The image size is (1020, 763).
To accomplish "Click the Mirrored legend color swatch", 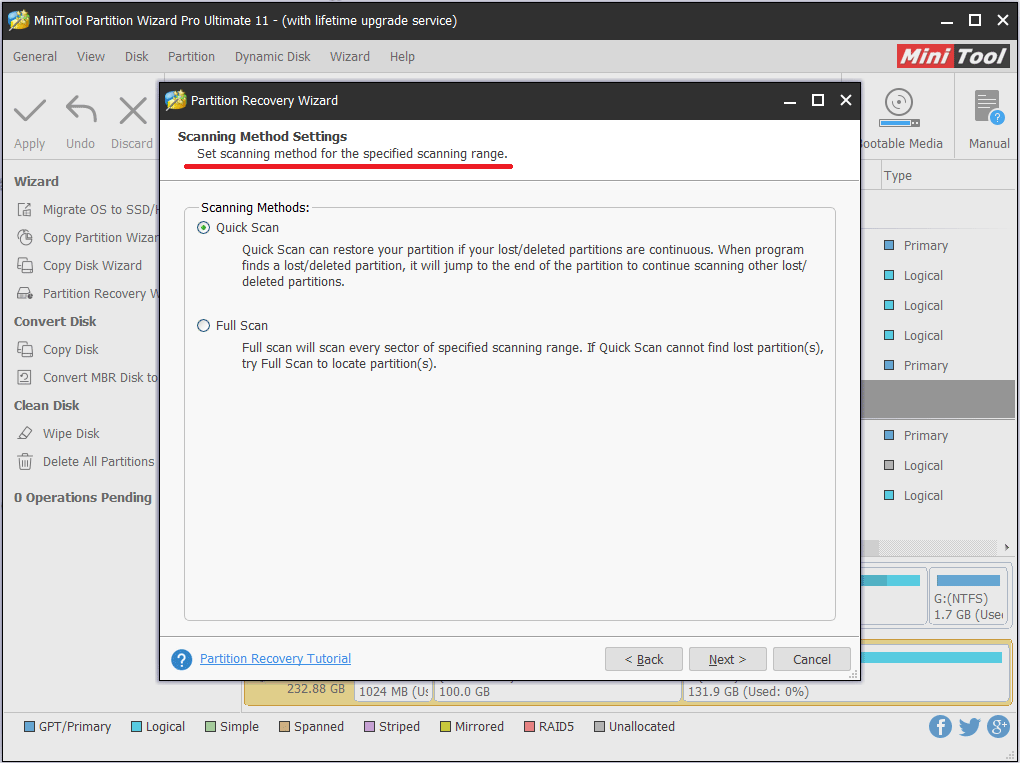I will click(x=445, y=727).
